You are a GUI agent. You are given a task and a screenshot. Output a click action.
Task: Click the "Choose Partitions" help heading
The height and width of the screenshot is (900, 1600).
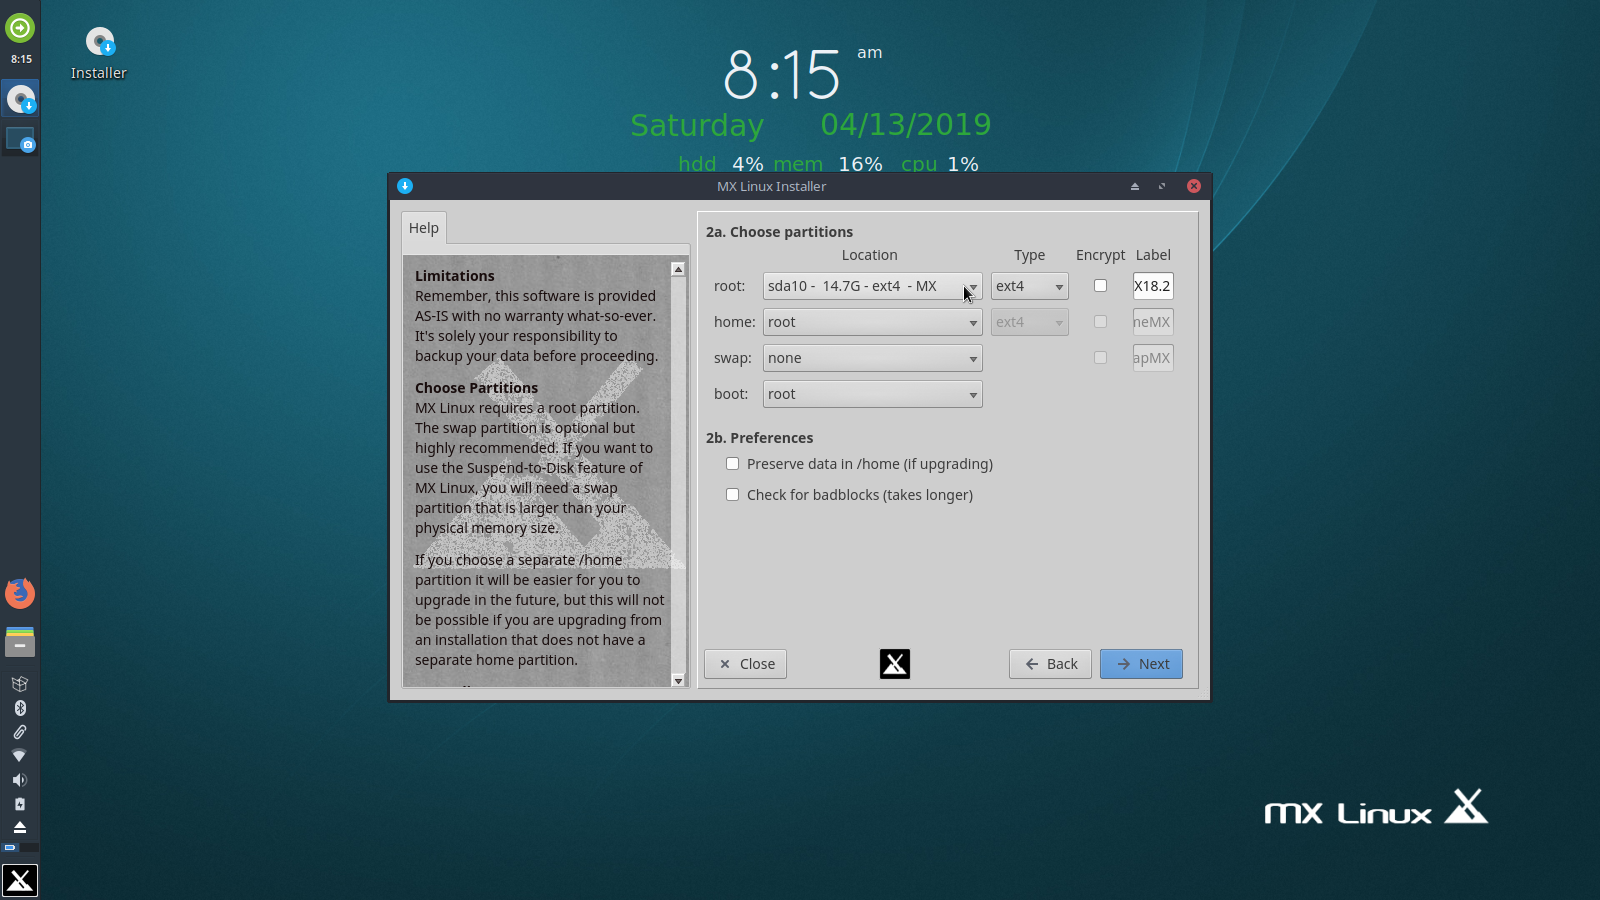coord(476,388)
